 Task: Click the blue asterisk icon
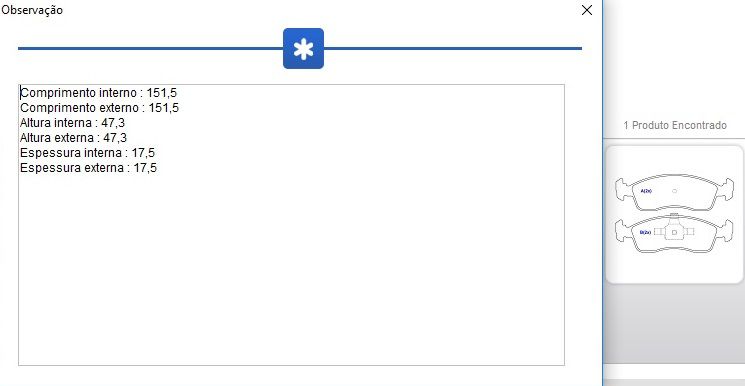(303, 48)
